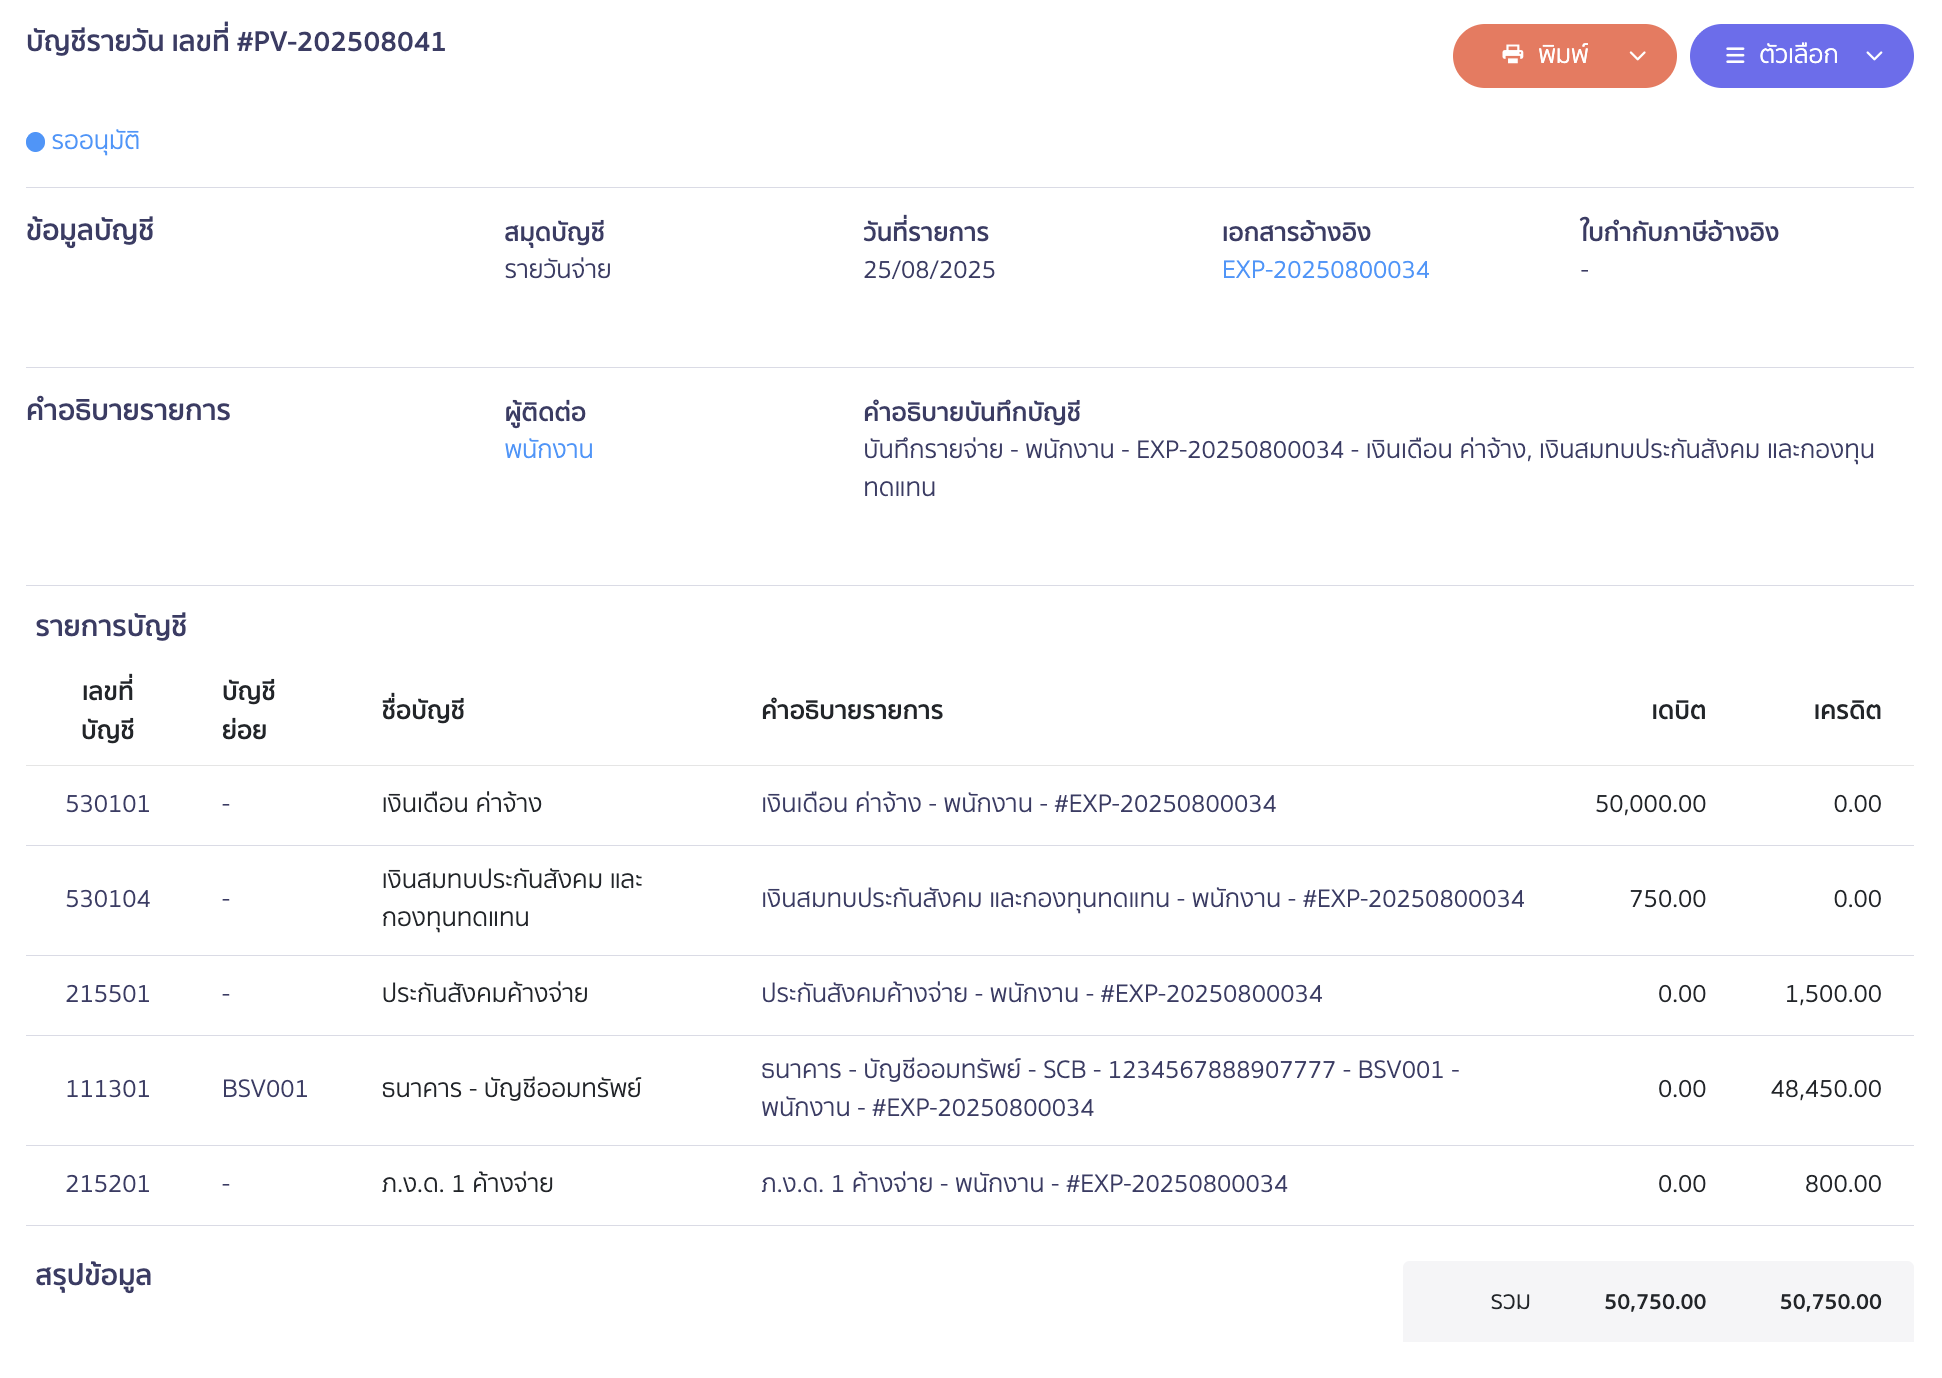
Task: Select account number 530104 row
Action: pos(108,899)
